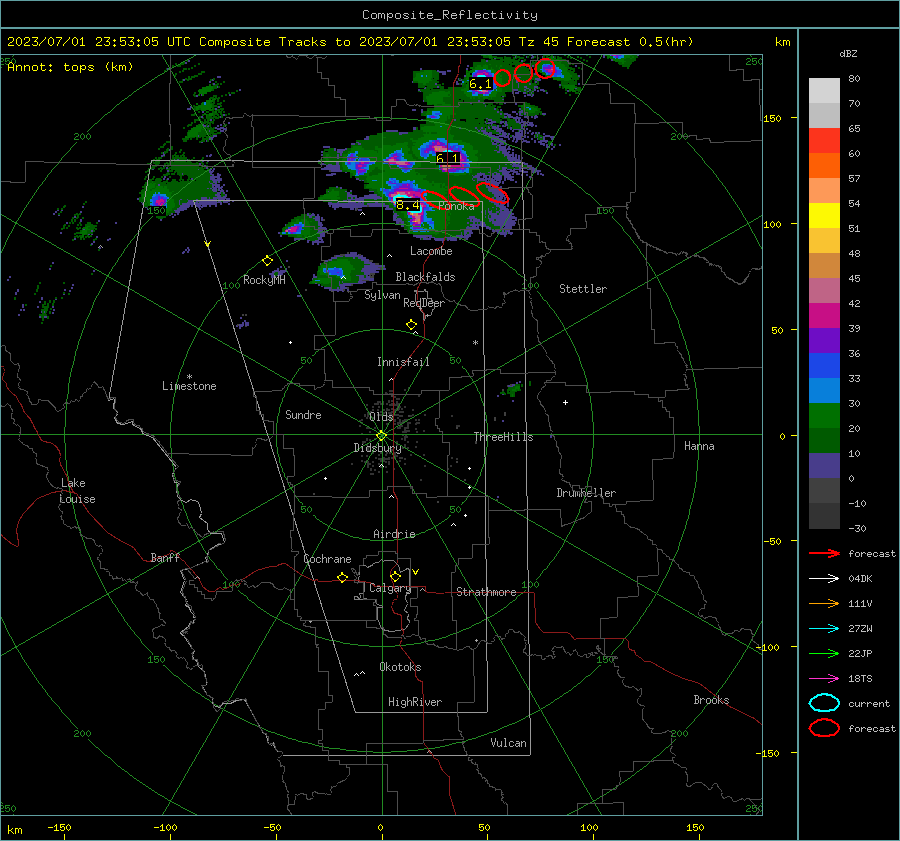Select the Lake Louise map label
The height and width of the screenshot is (841, 900).
[x=77, y=491]
